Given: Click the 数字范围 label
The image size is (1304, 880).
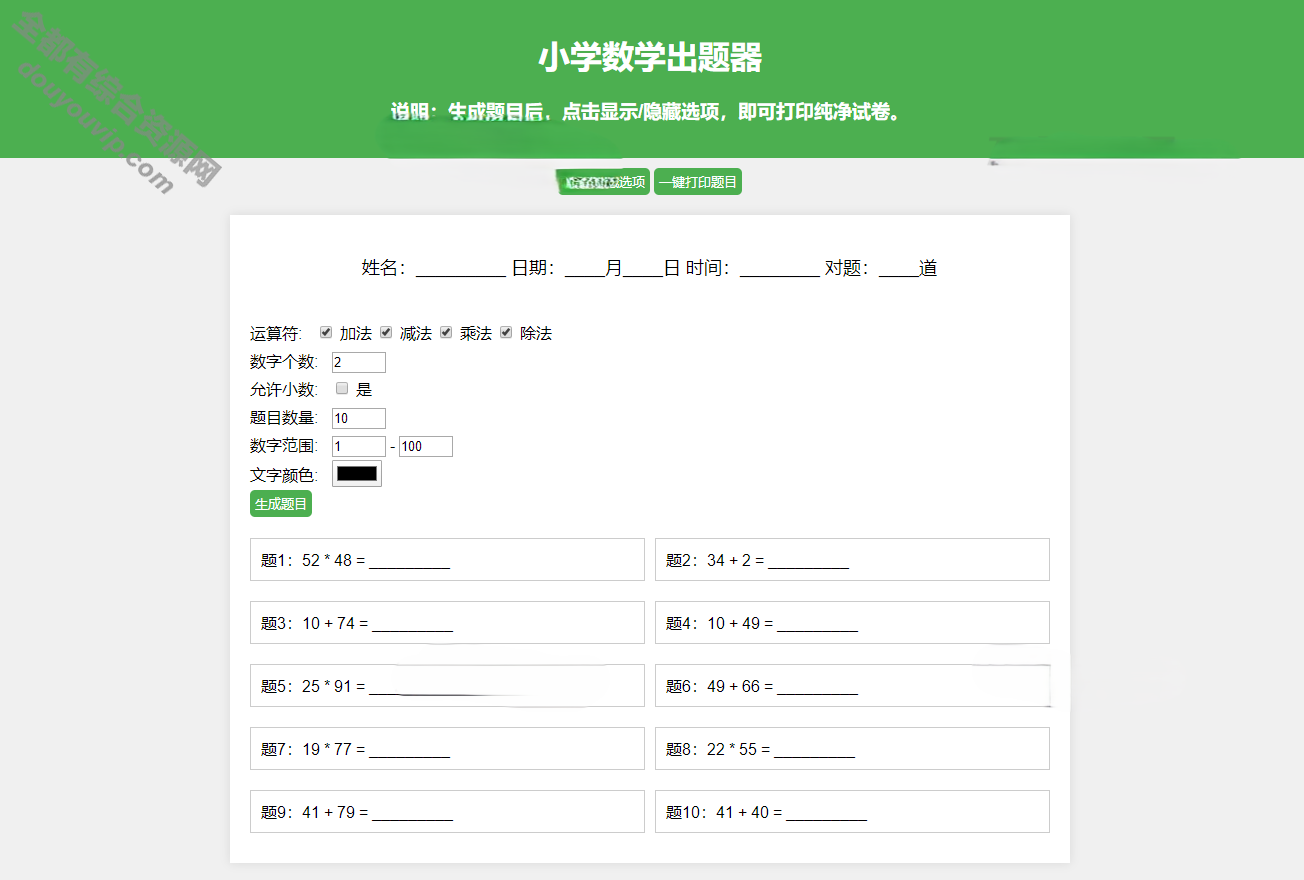Looking at the screenshot, I should tap(284, 446).
